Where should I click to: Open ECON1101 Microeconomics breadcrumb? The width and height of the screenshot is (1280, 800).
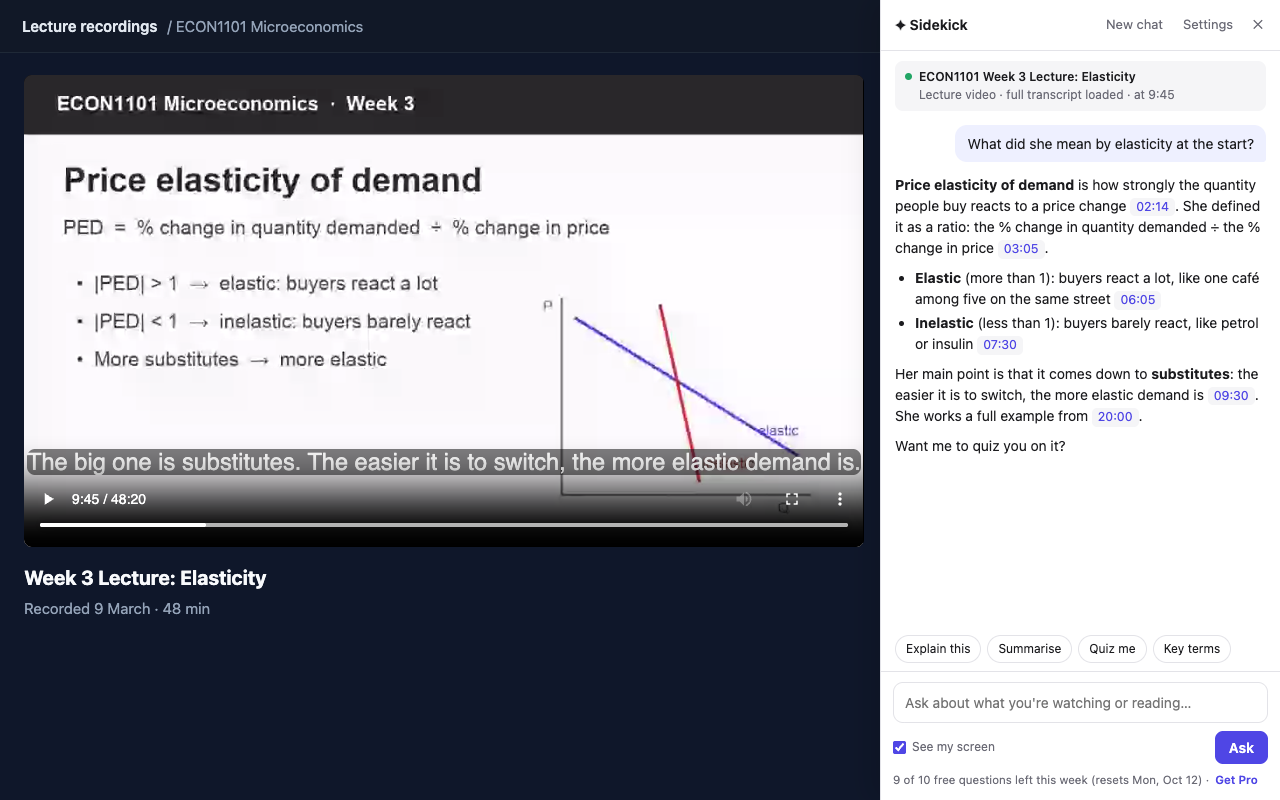[x=270, y=27]
